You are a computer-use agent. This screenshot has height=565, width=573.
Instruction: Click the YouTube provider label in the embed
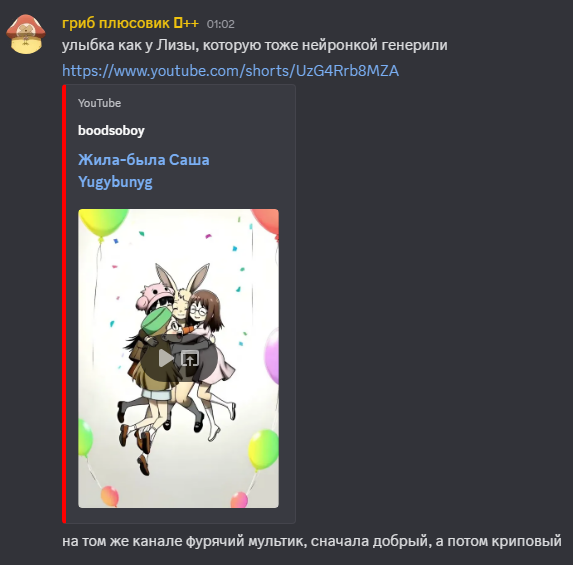[x=99, y=103]
